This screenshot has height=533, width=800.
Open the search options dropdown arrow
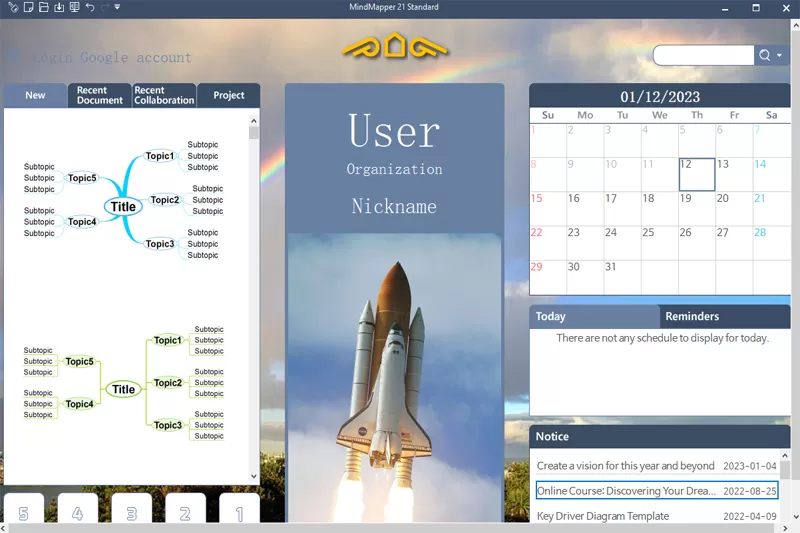780,55
